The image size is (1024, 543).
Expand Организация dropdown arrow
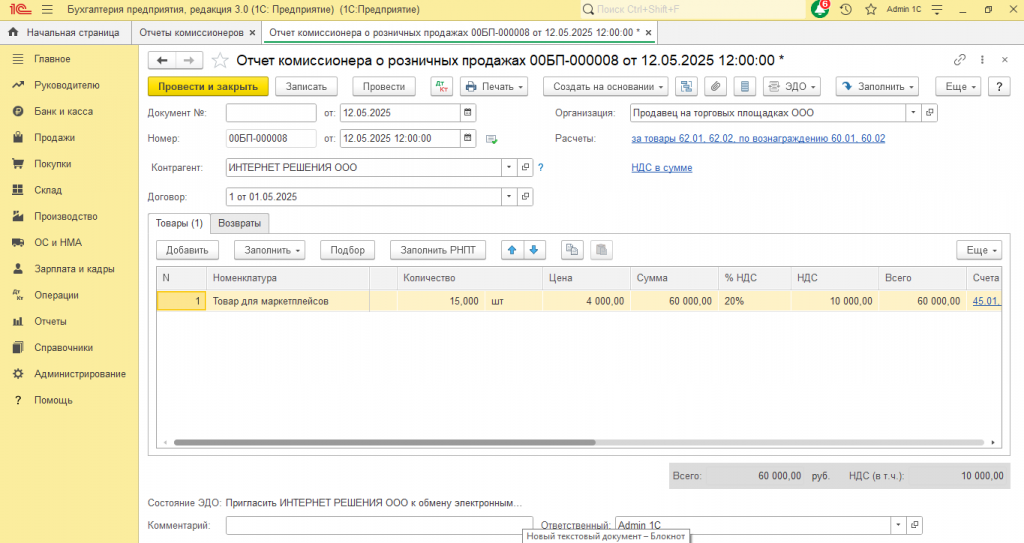click(913, 113)
